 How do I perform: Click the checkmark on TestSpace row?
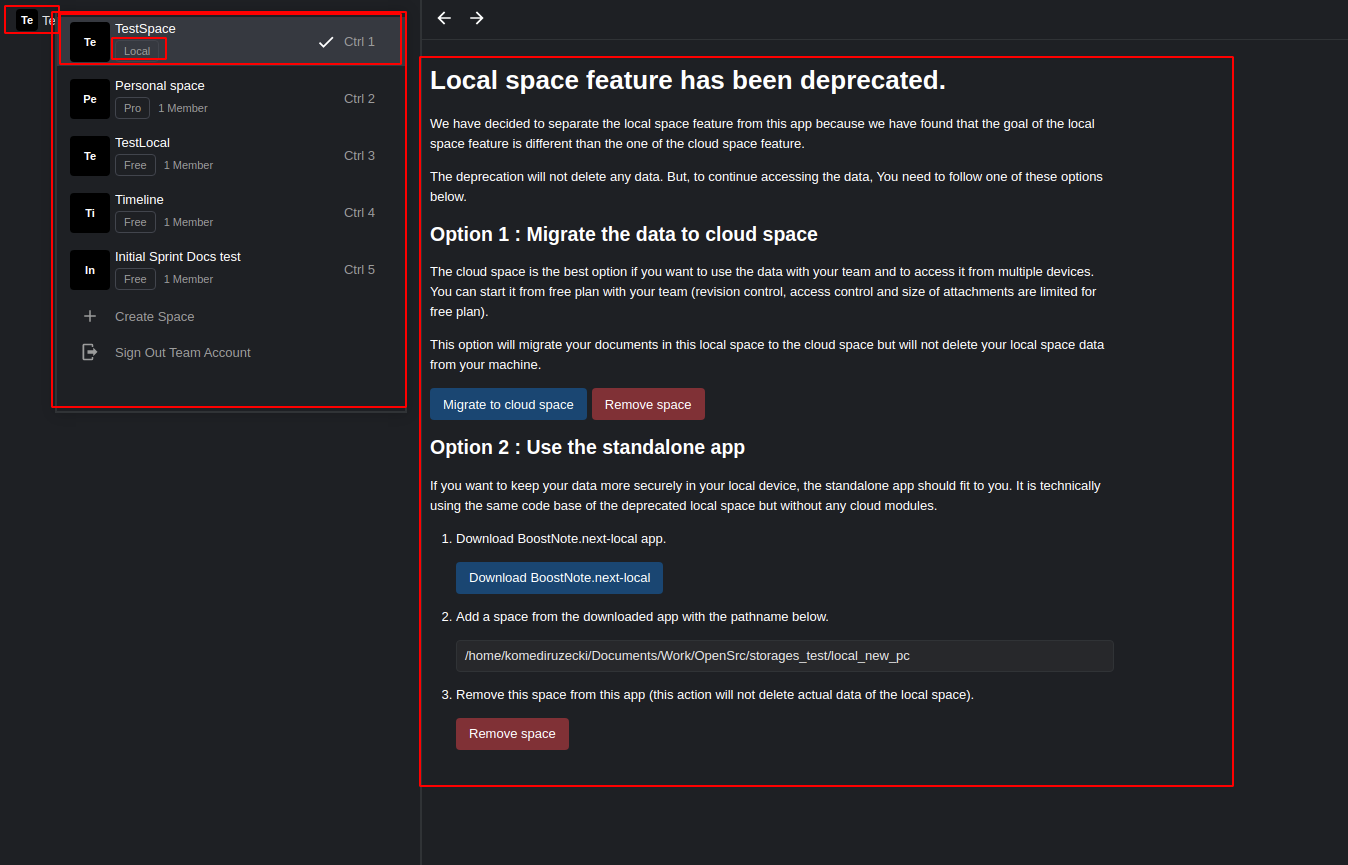(326, 42)
